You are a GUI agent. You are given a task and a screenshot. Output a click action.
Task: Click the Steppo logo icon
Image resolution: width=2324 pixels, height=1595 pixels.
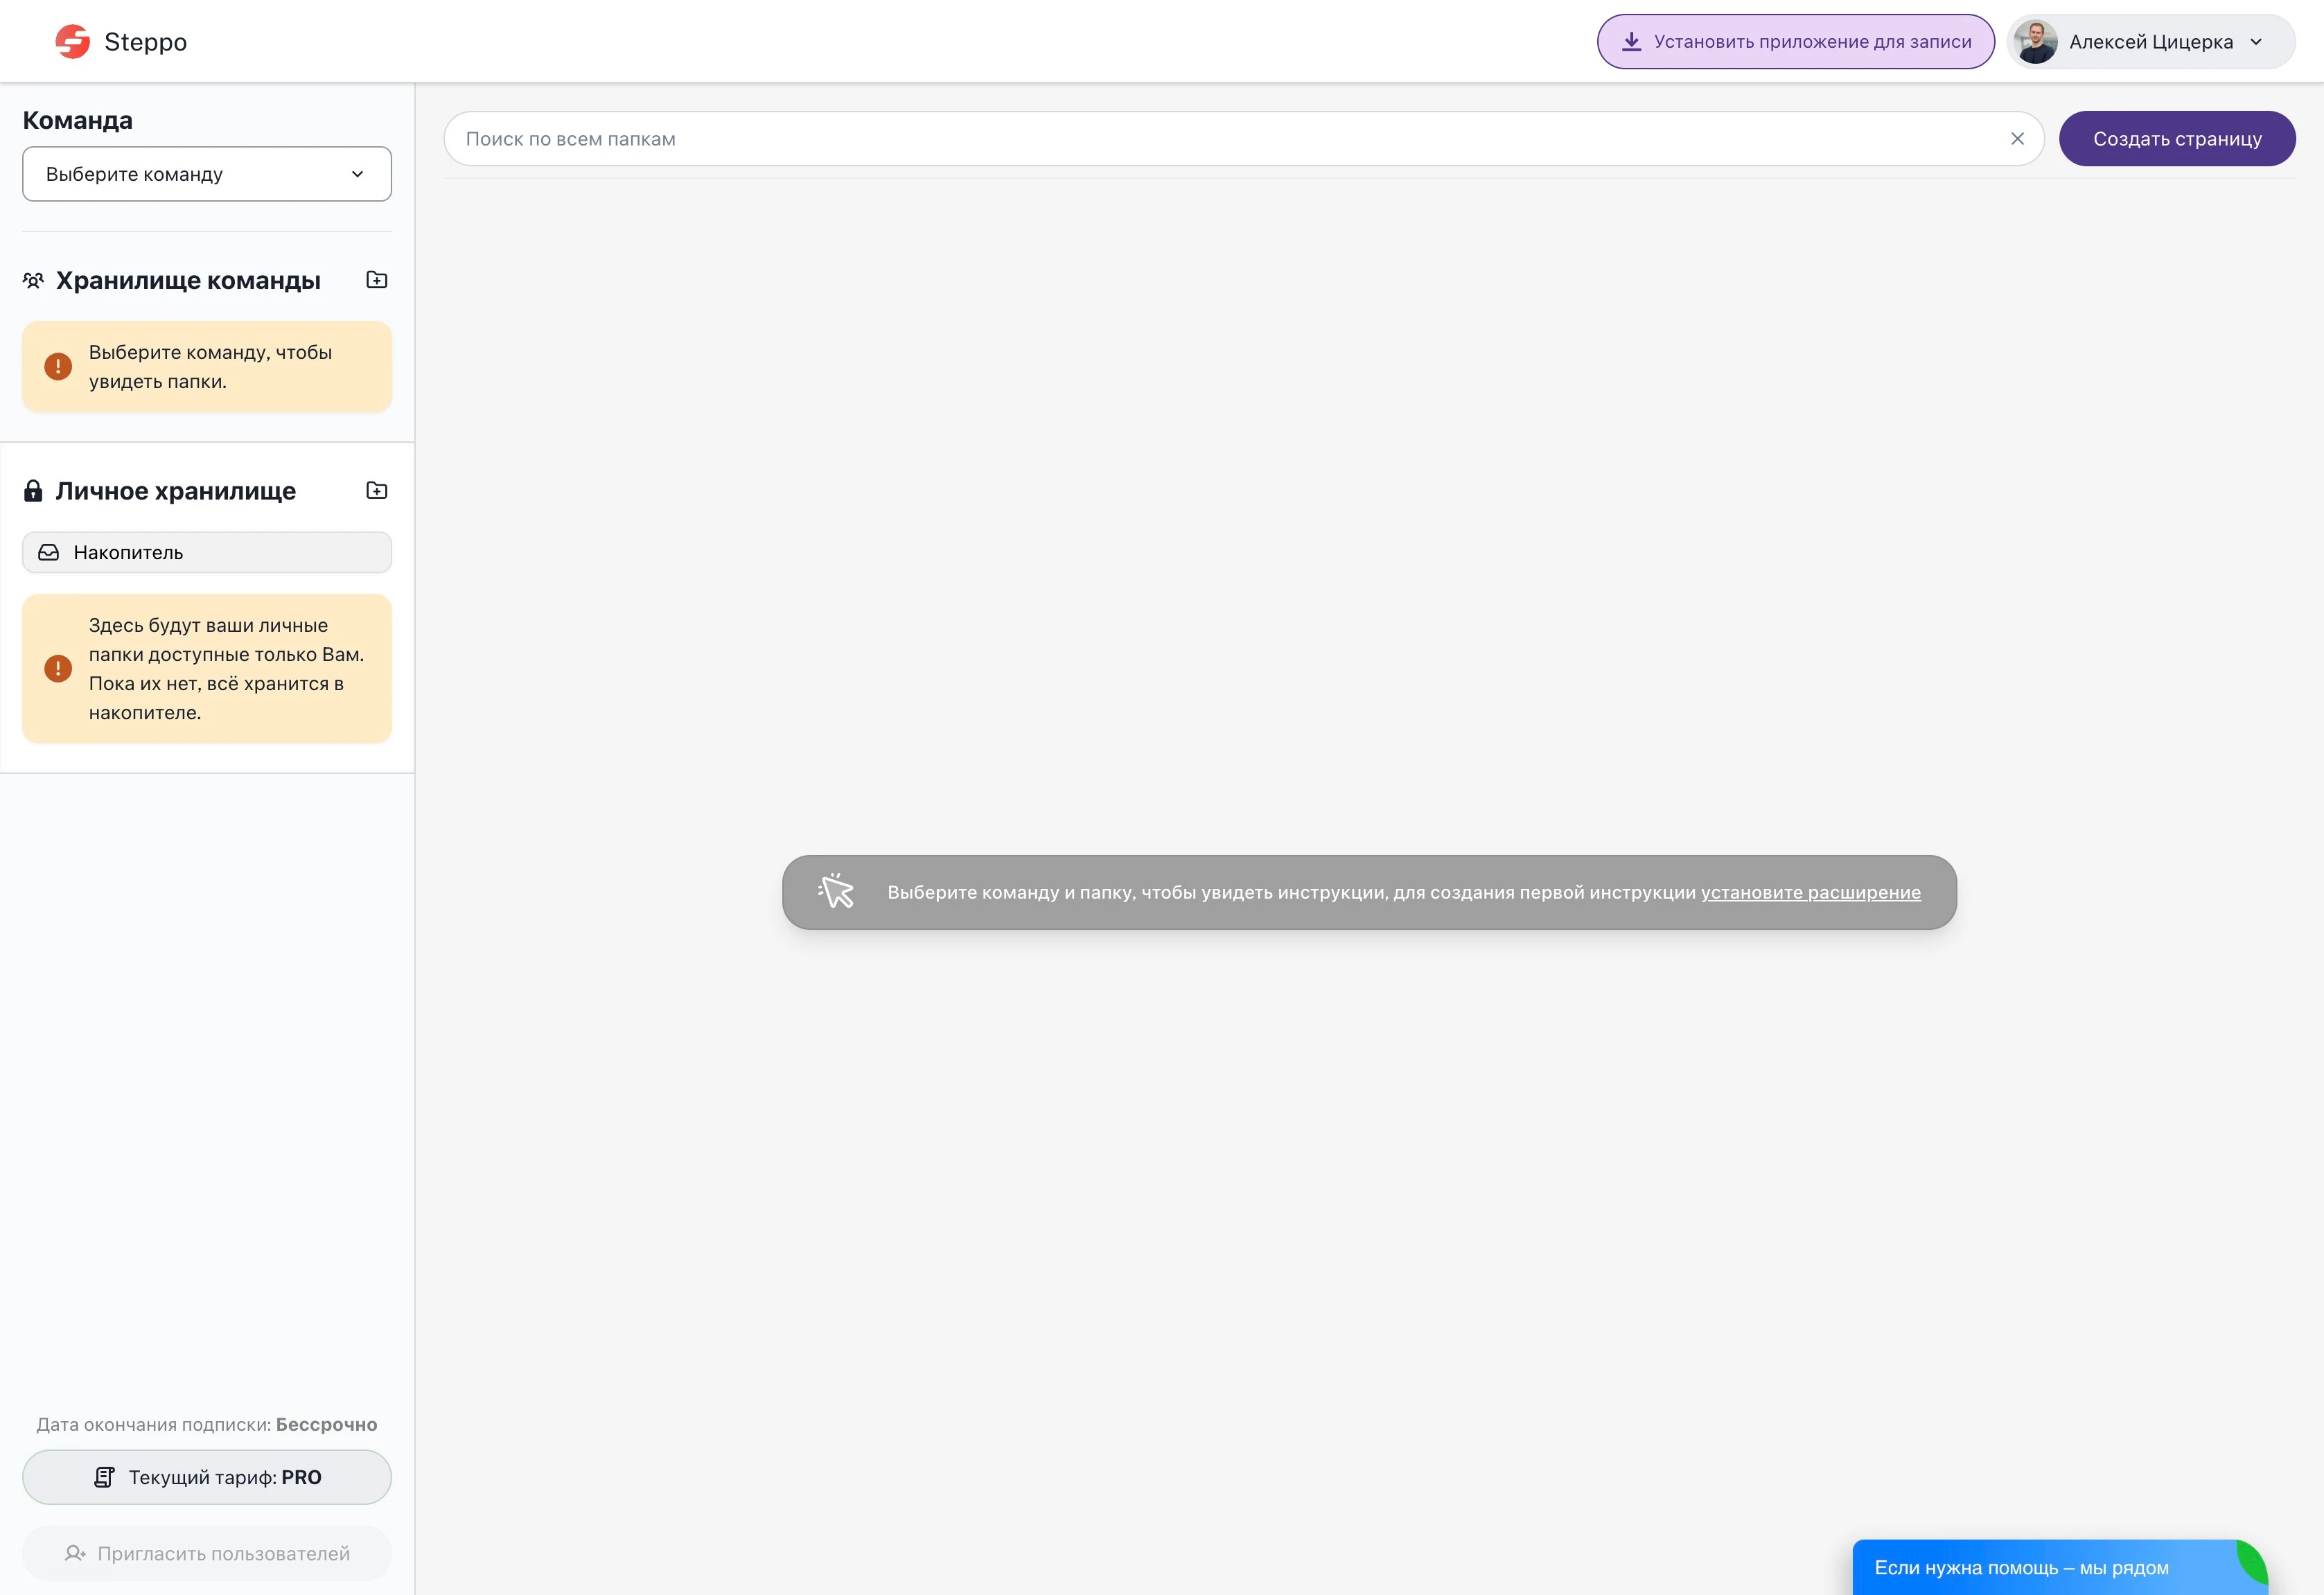pyautogui.click(x=72, y=41)
